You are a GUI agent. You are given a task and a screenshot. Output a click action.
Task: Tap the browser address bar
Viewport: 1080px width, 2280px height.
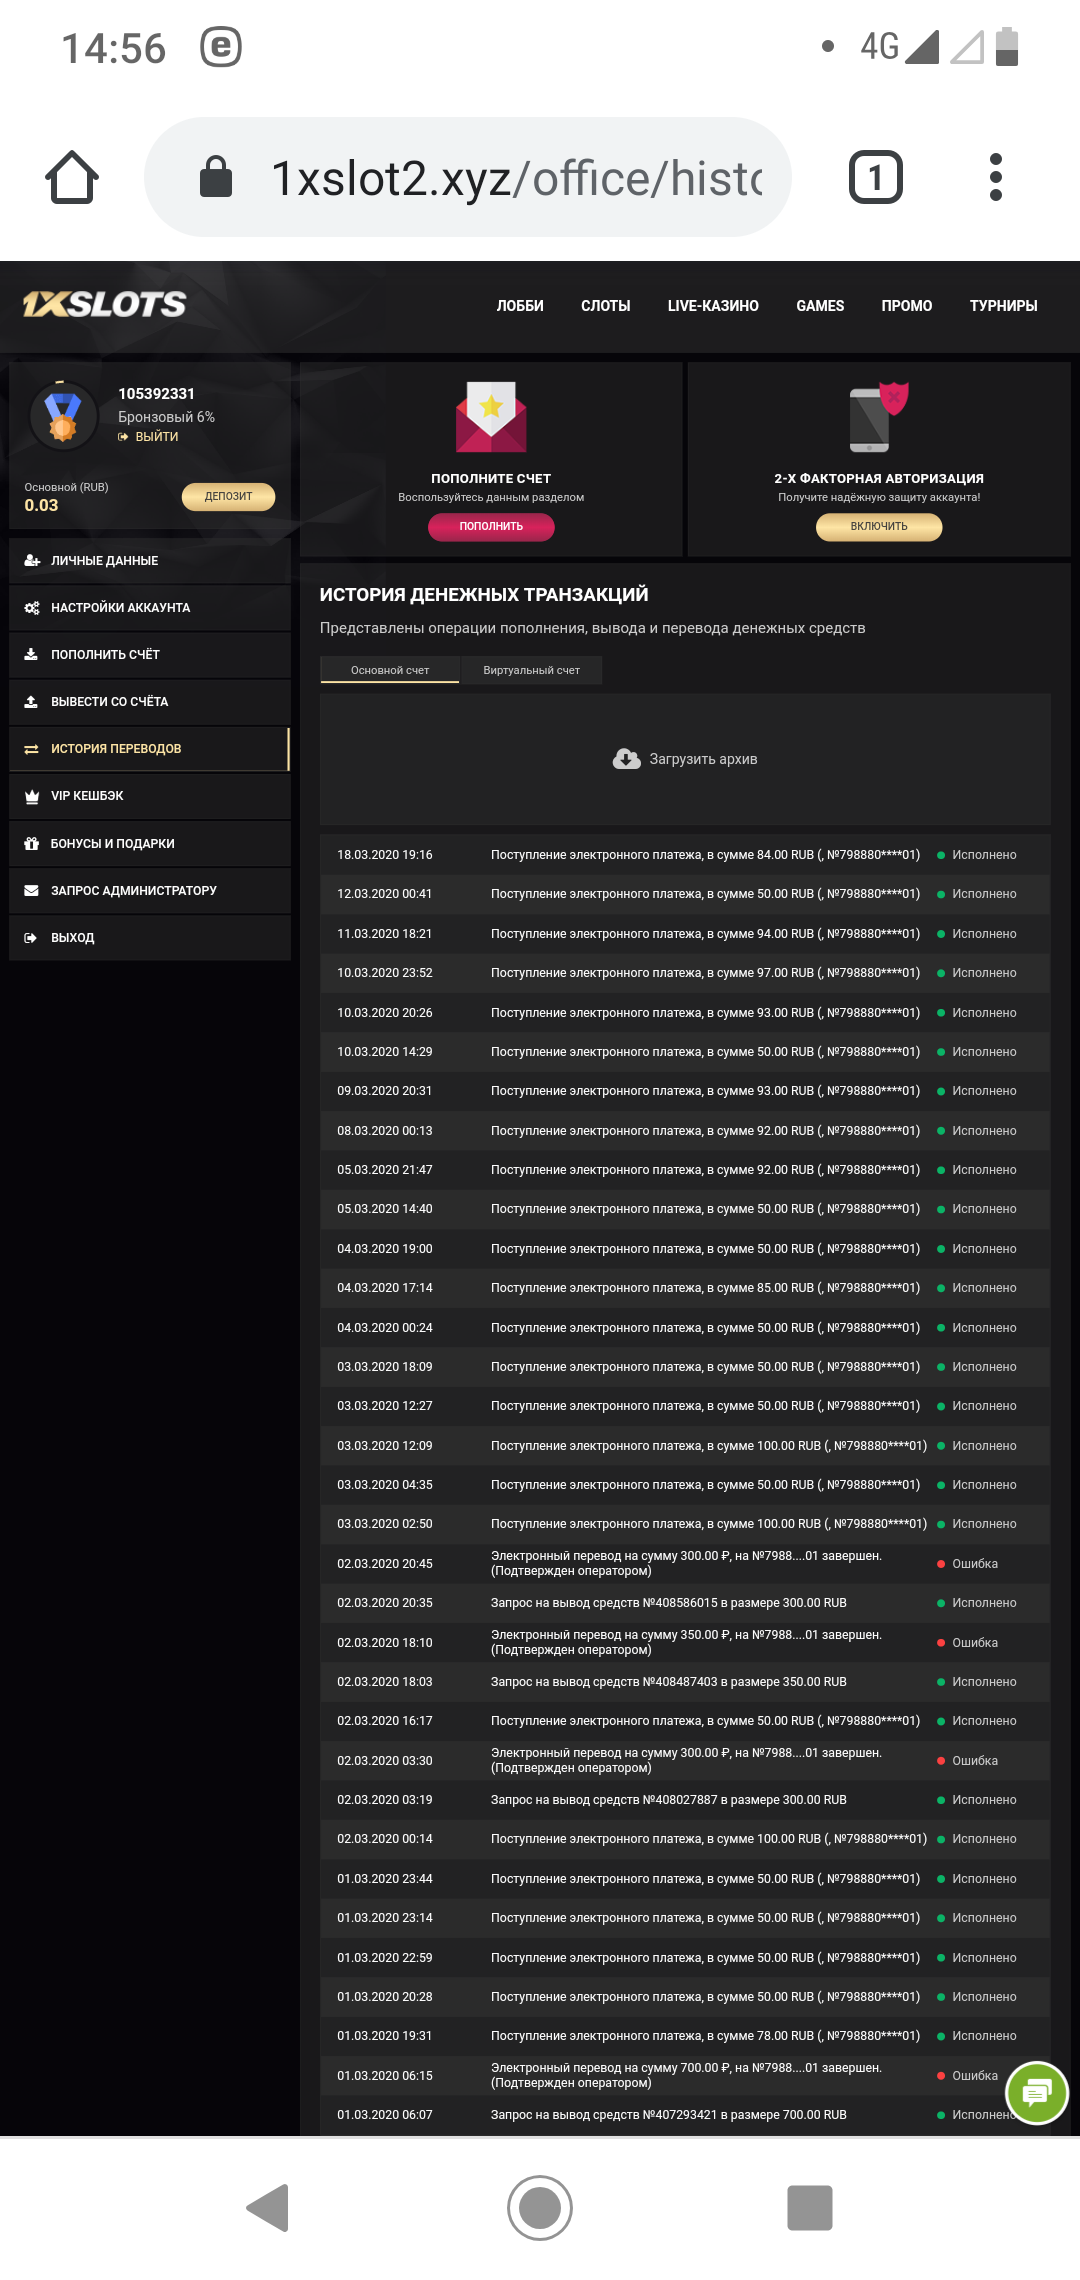(468, 178)
